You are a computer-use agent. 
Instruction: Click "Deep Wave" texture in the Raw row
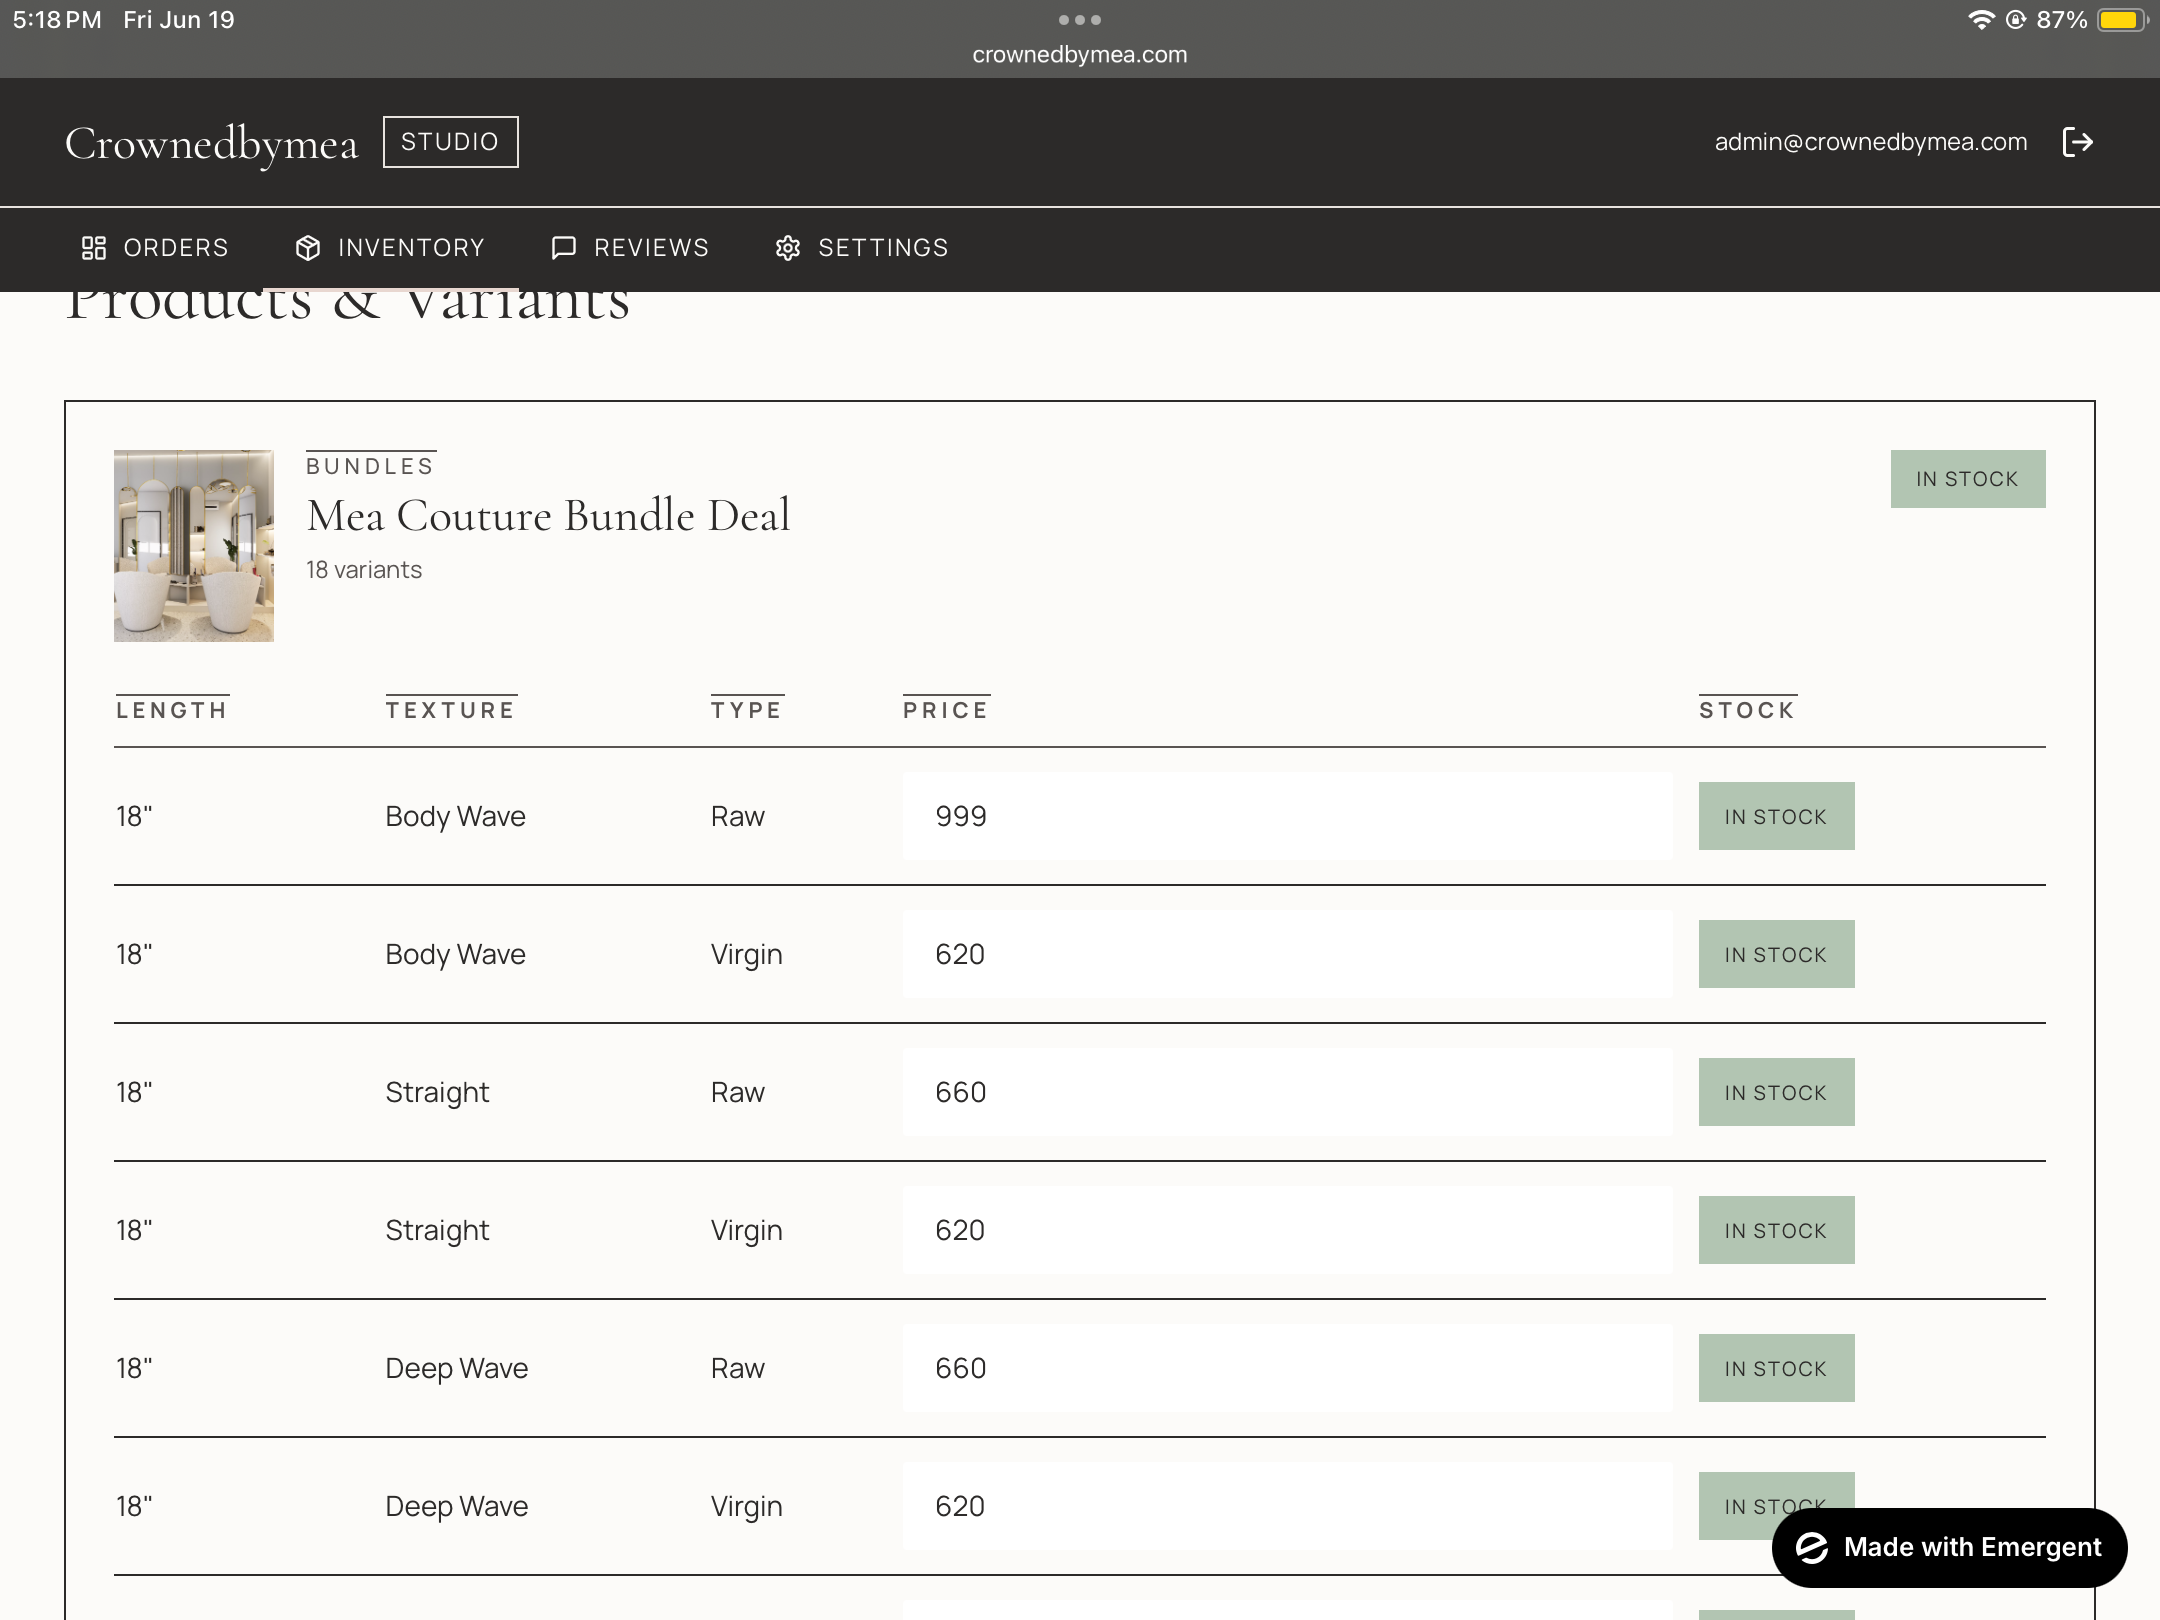pyautogui.click(x=457, y=1368)
